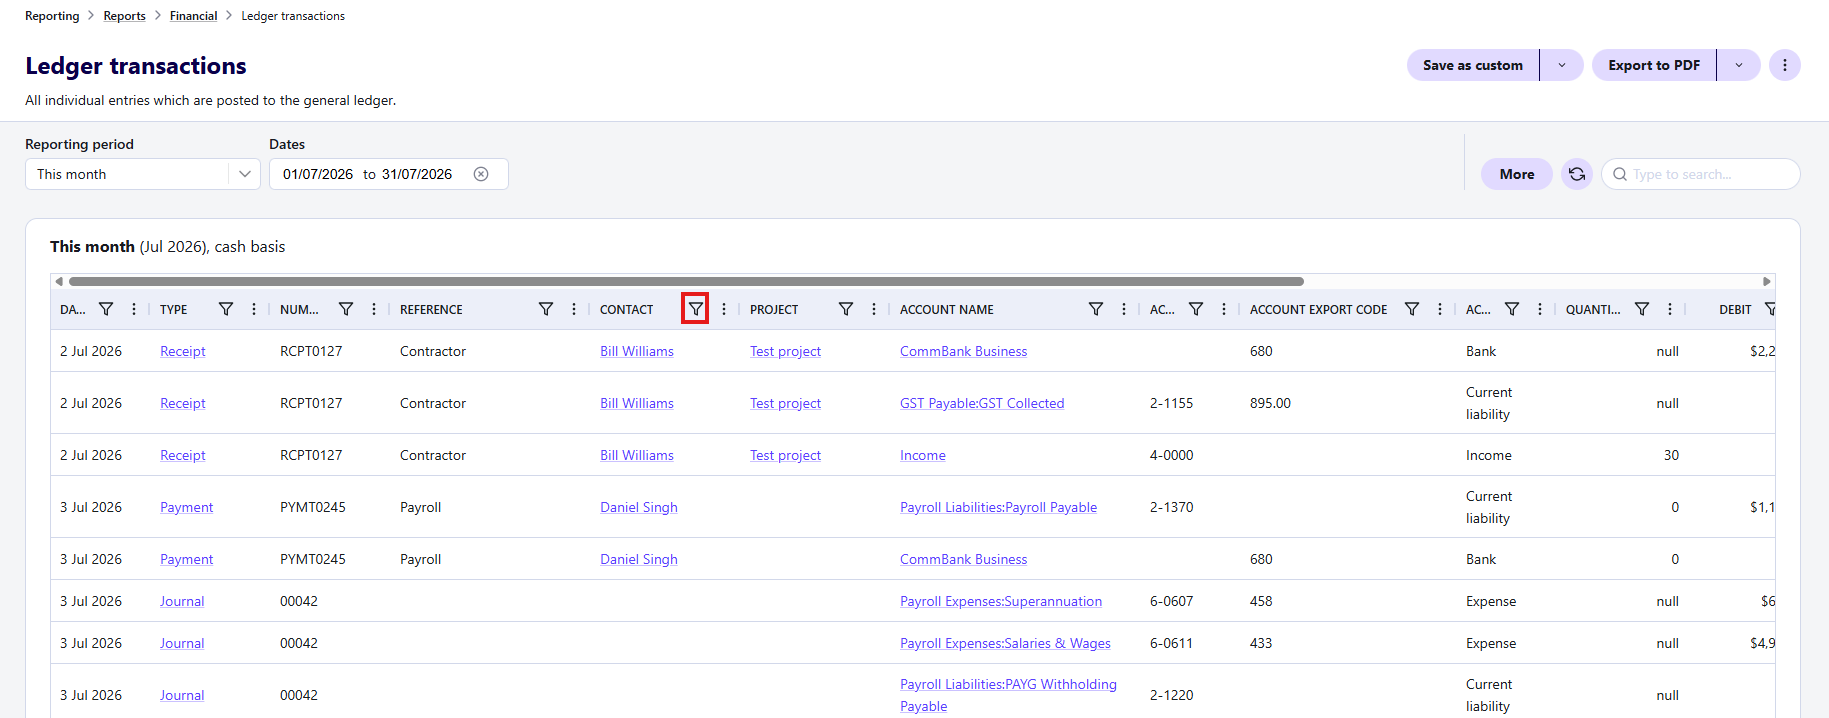
Task: Click the 4-0000 account code cell
Action: 1172,455
